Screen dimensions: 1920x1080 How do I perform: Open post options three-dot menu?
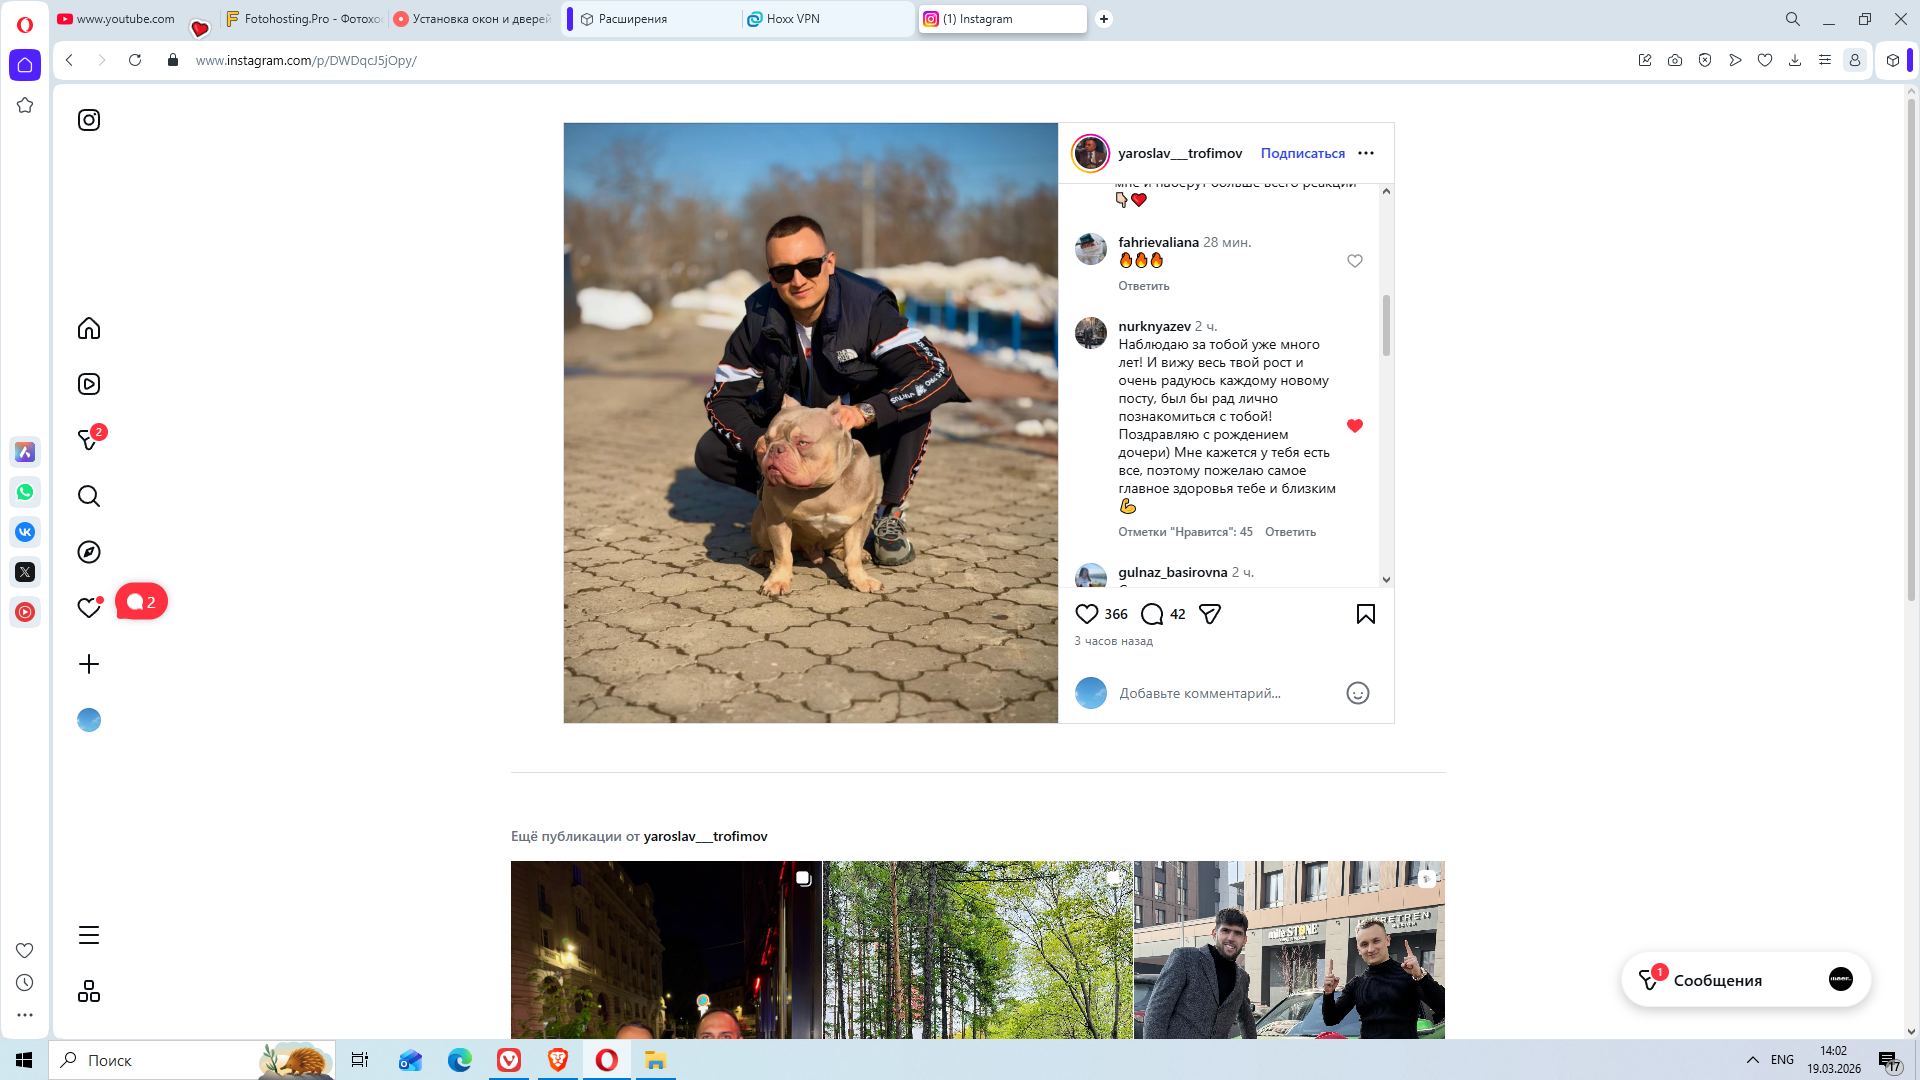1366,153
